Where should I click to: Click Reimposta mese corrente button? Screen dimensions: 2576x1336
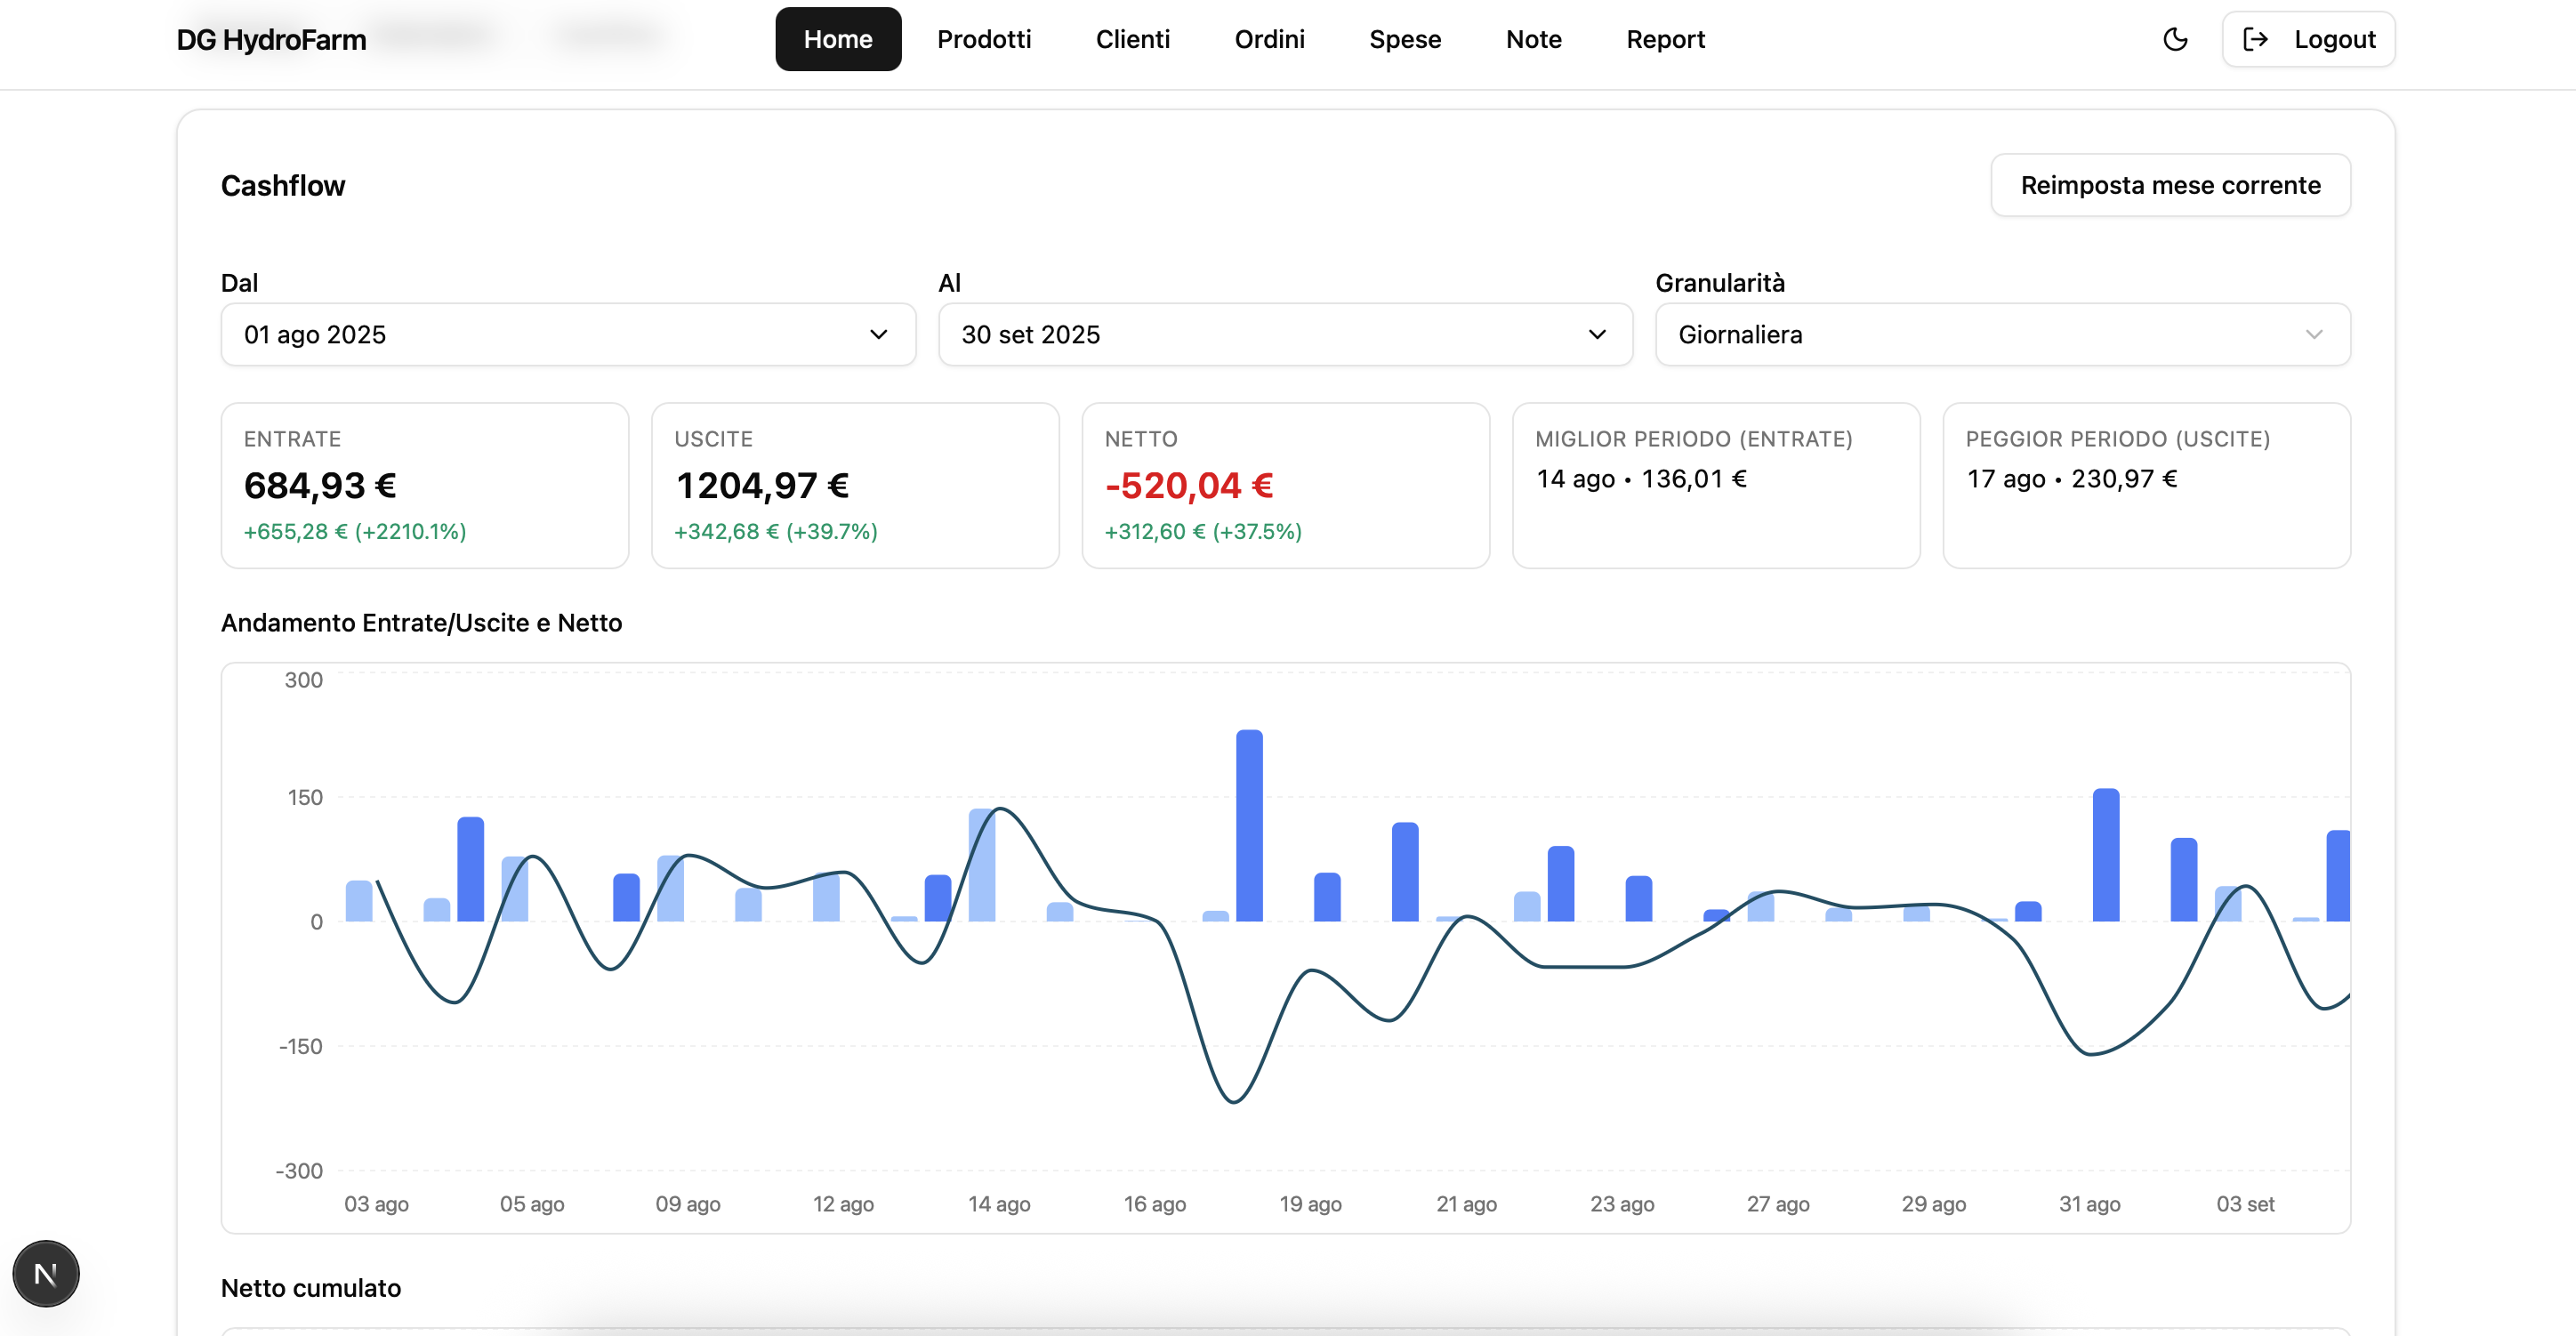tap(2170, 185)
